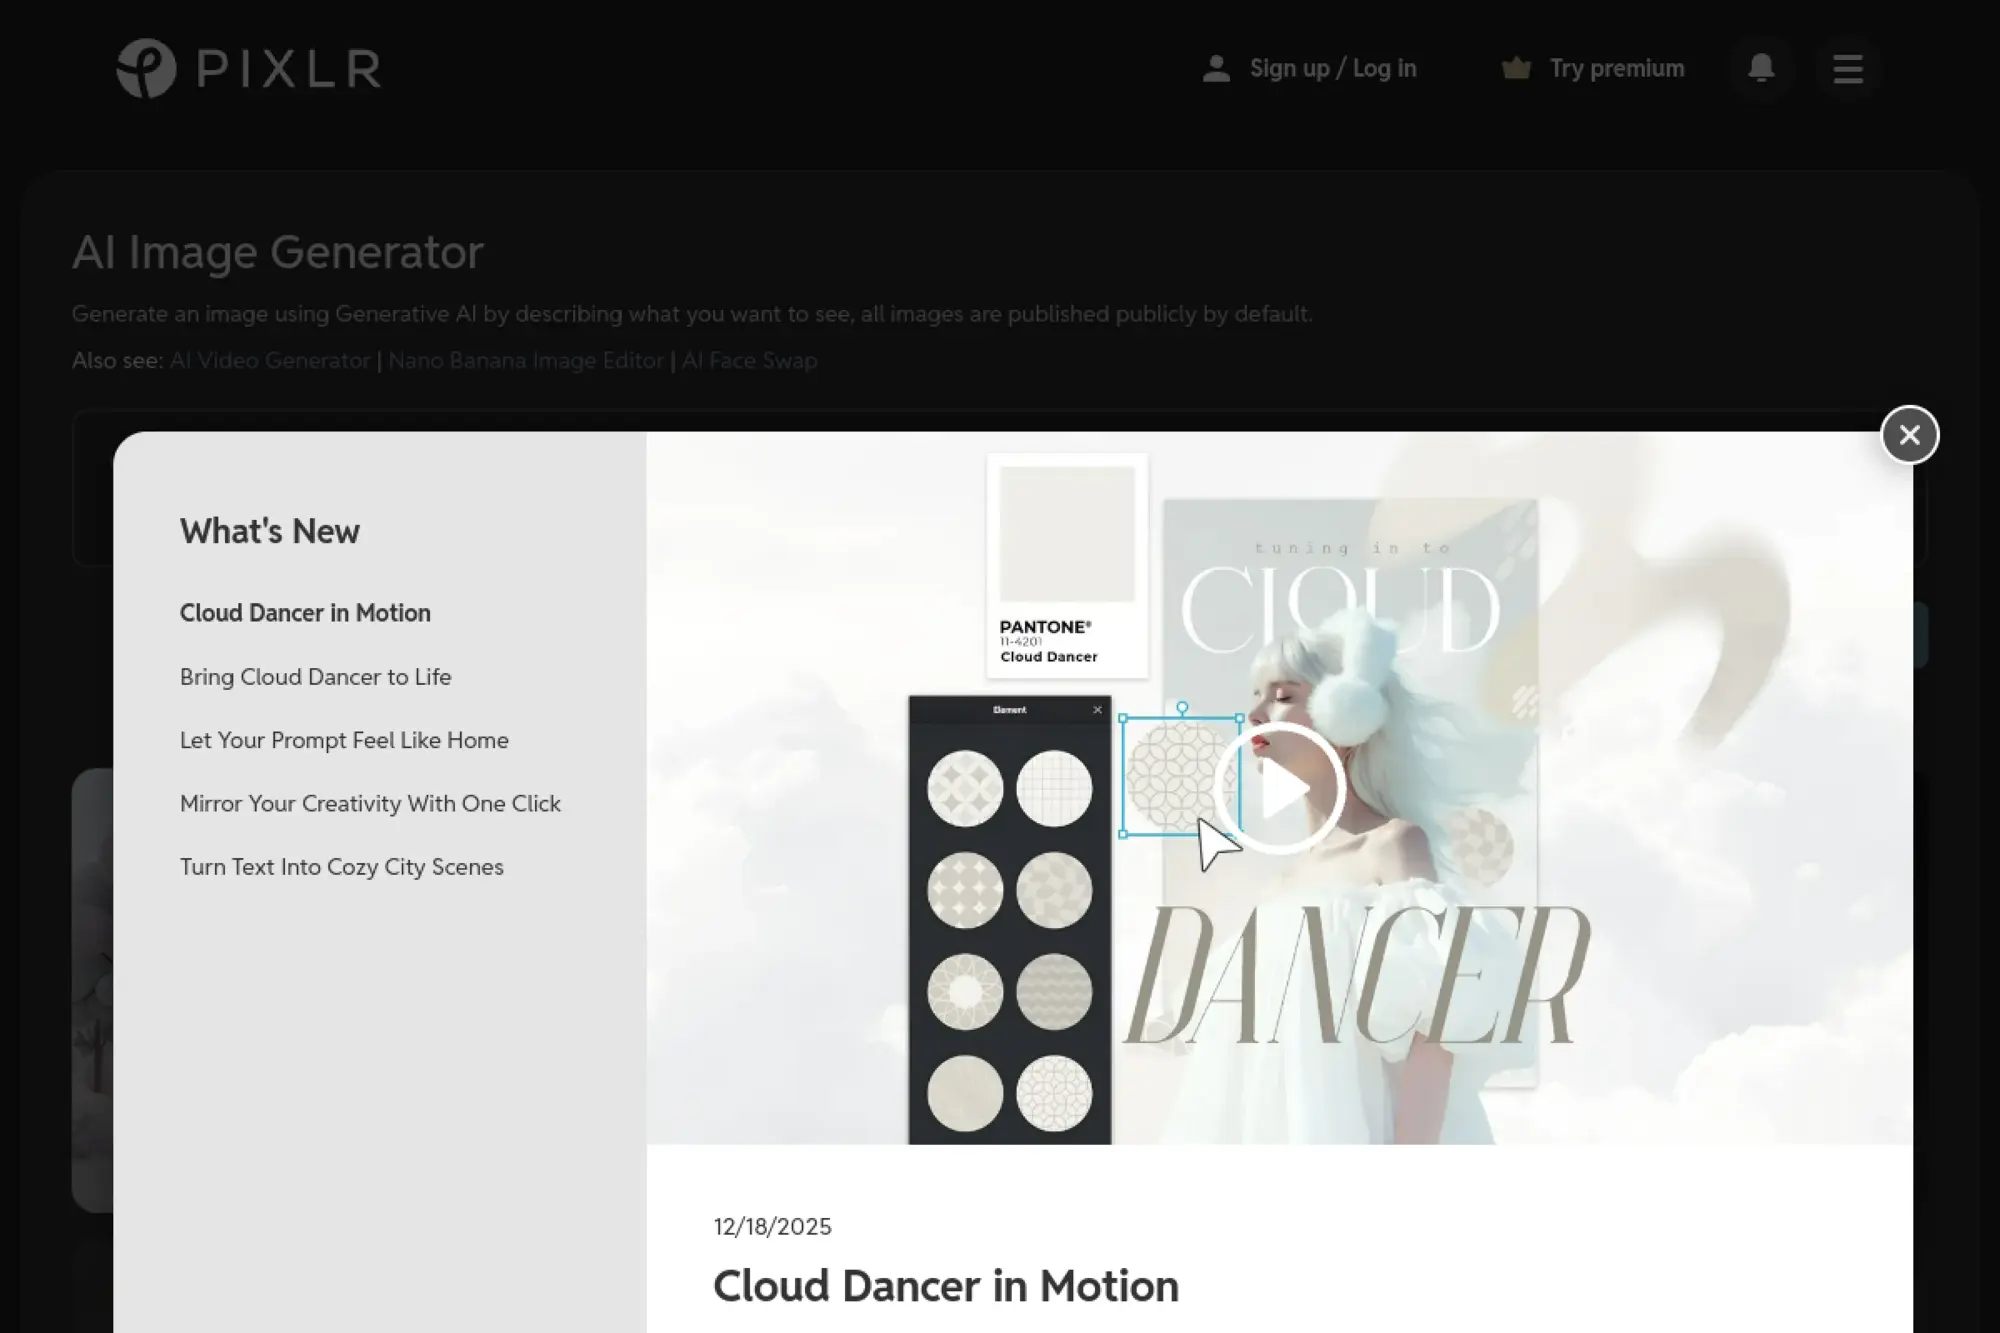The height and width of the screenshot is (1333, 2000).
Task: Open Let Your Prompt Feel Like Home
Action: pos(344,740)
